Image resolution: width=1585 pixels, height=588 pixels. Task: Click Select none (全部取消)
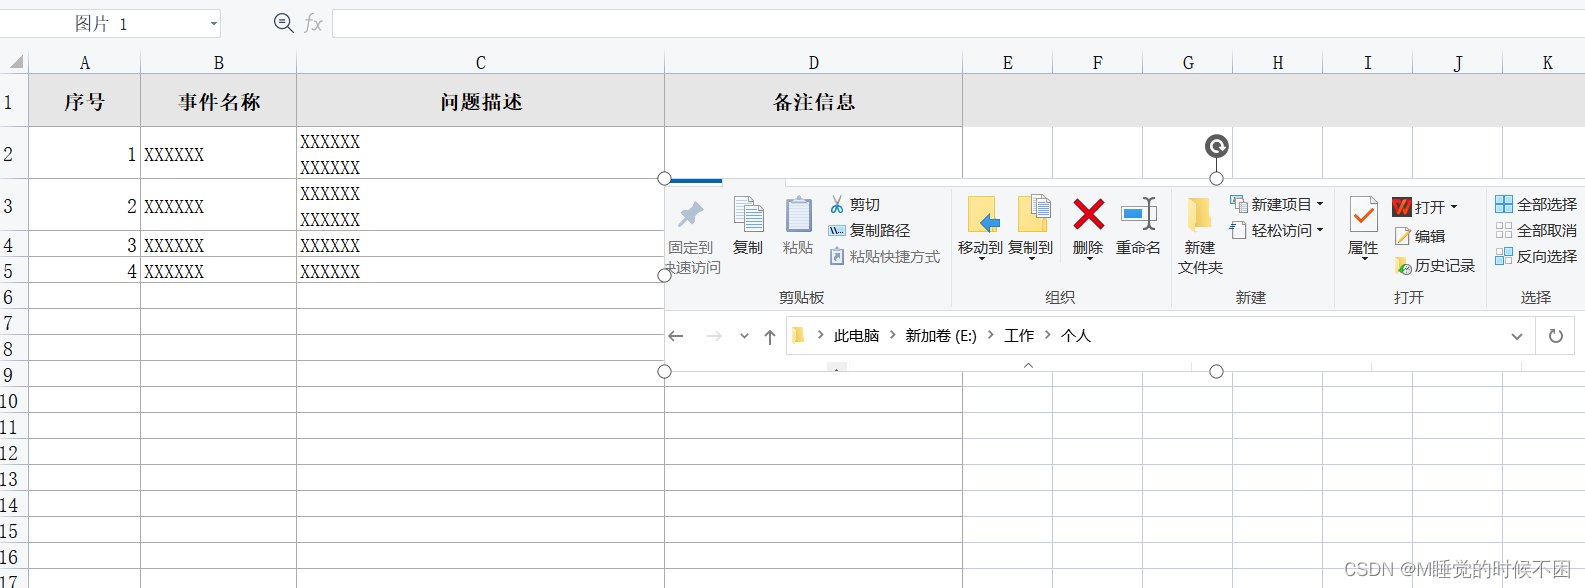point(1536,230)
